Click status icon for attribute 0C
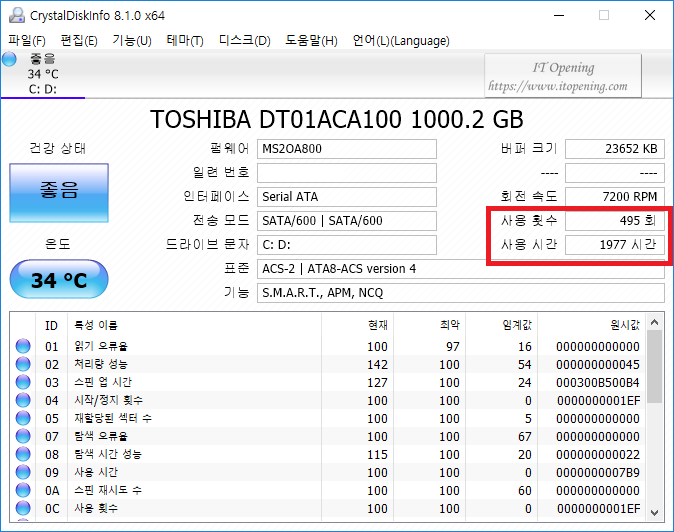Screen dimensions: 674x532 (x=23, y=508)
